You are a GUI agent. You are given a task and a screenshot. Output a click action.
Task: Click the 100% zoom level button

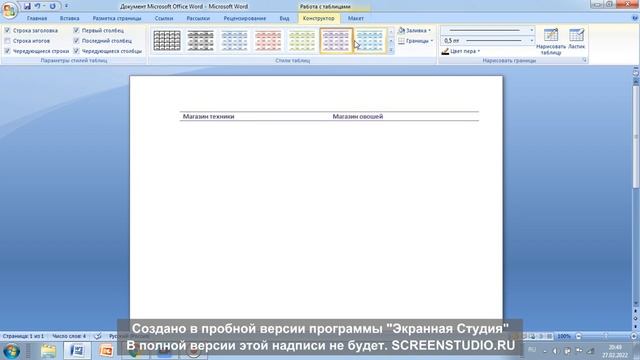pos(564,336)
